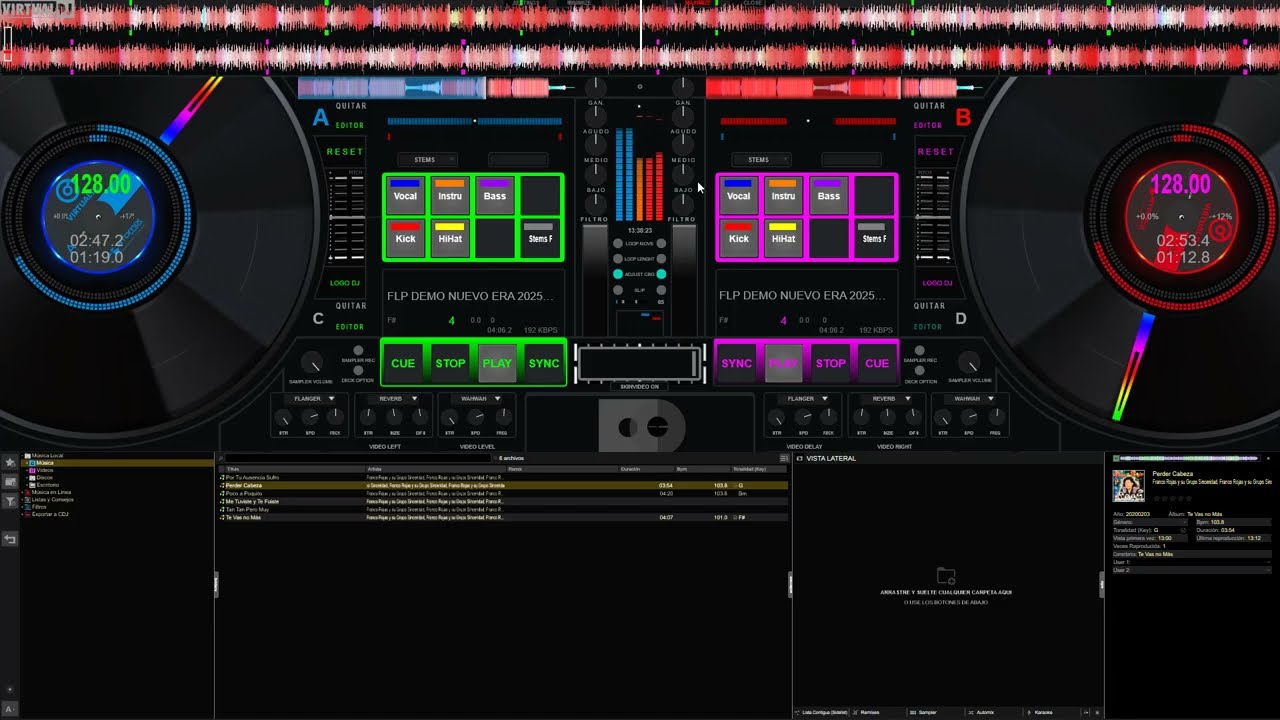Trigger the Kick stem pad on deck A
The height and width of the screenshot is (720, 1280).
[x=405, y=239]
